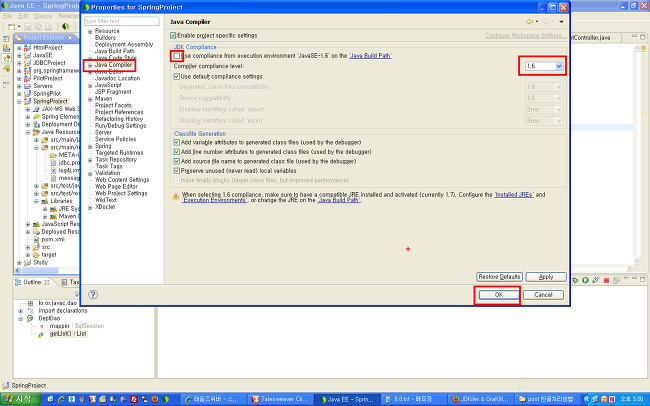Click the green run icon in bottom-right console toolbar
The width and height of the screenshot is (650, 406).
pyautogui.click(x=585, y=280)
